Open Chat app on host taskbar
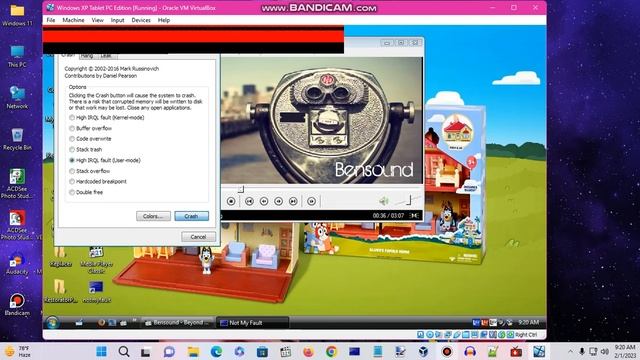This screenshot has height=360, width=640. tap(169, 351)
